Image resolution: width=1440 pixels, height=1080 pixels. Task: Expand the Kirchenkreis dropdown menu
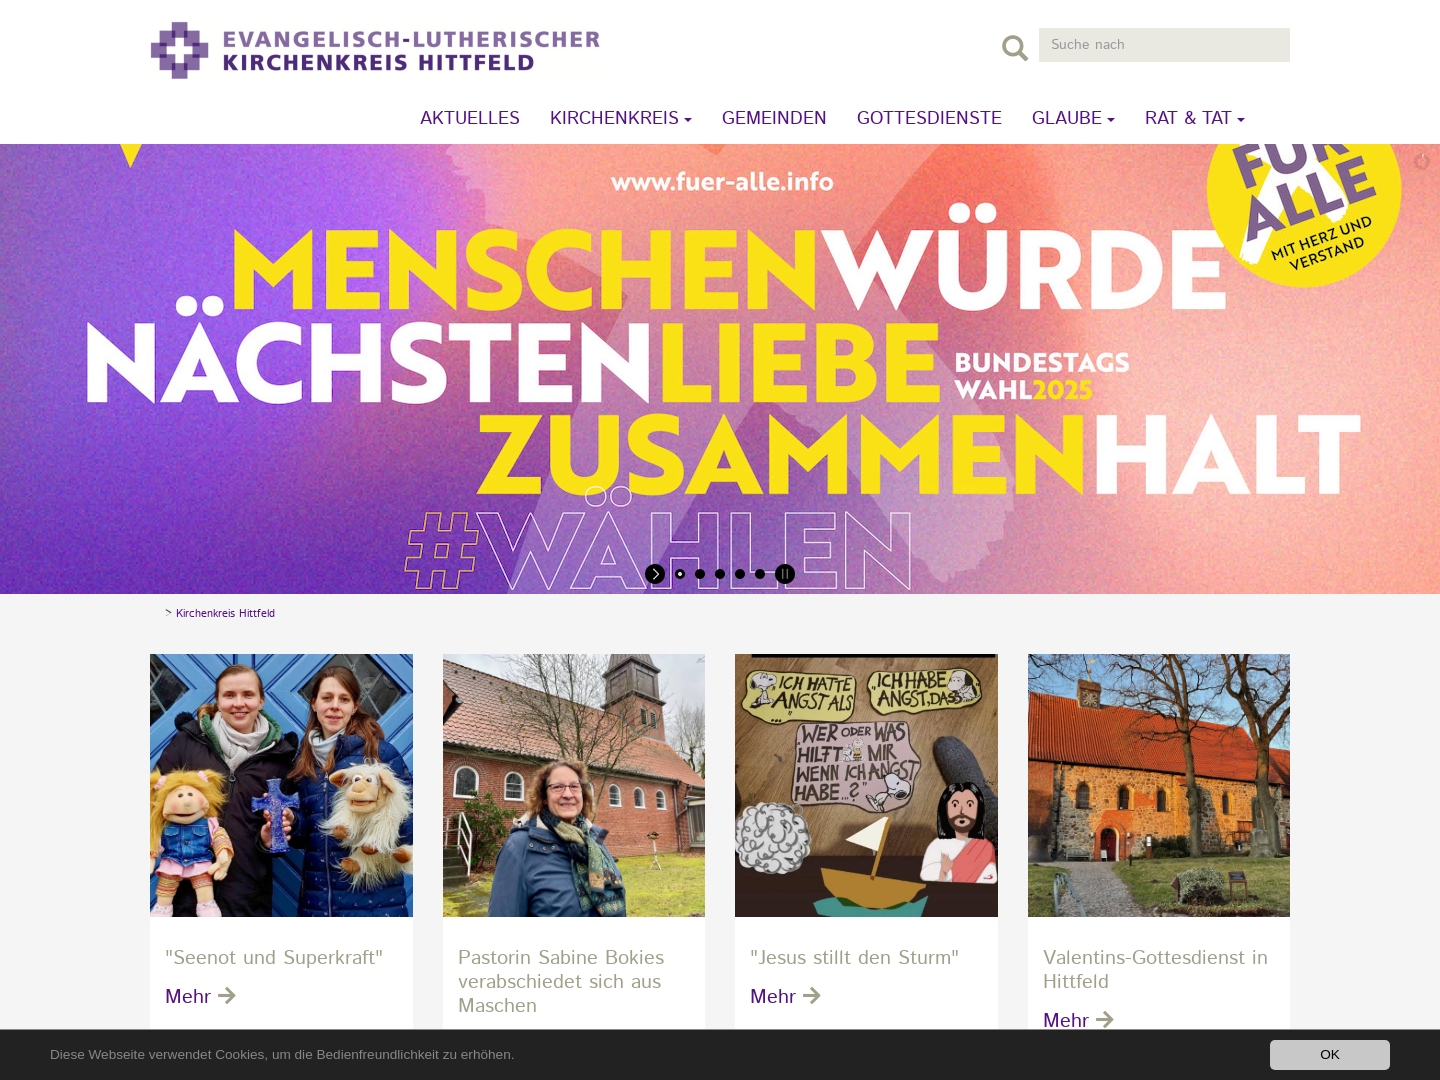click(x=621, y=118)
